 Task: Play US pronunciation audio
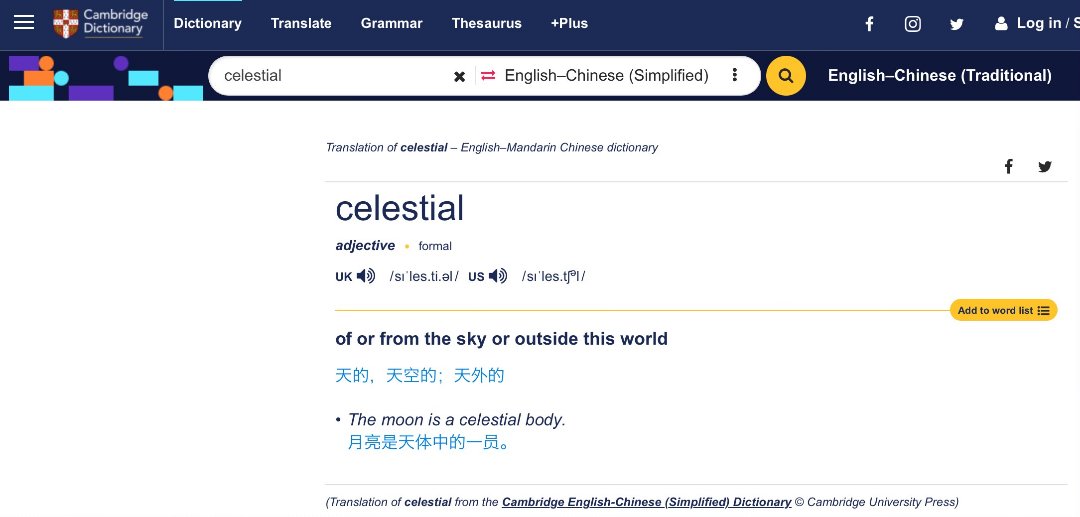coord(497,276)
